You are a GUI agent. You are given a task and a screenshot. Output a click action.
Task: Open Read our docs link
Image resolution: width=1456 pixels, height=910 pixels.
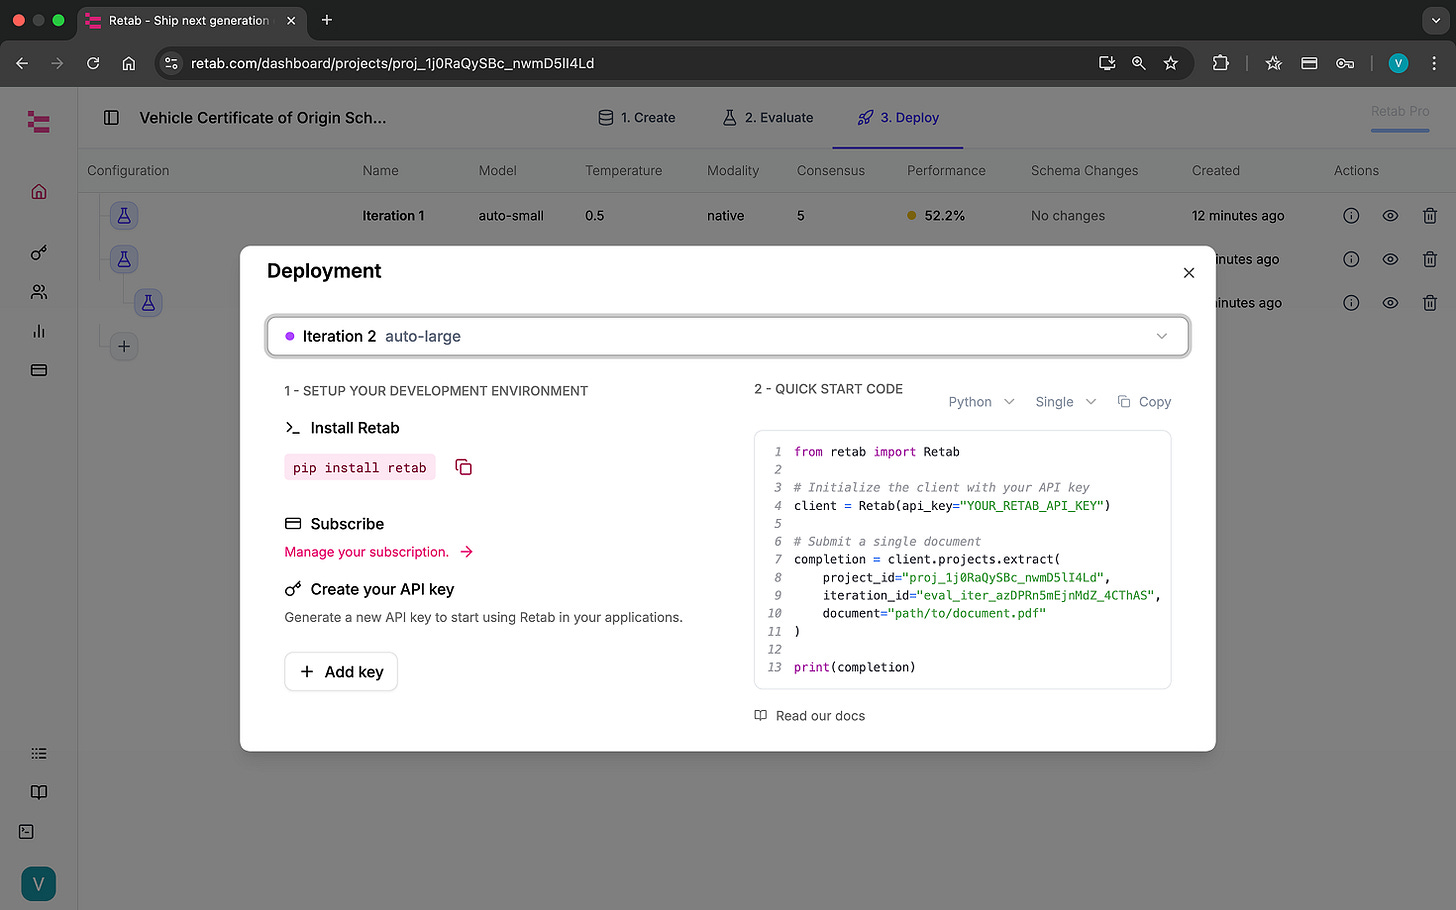(x=810, y=716)
